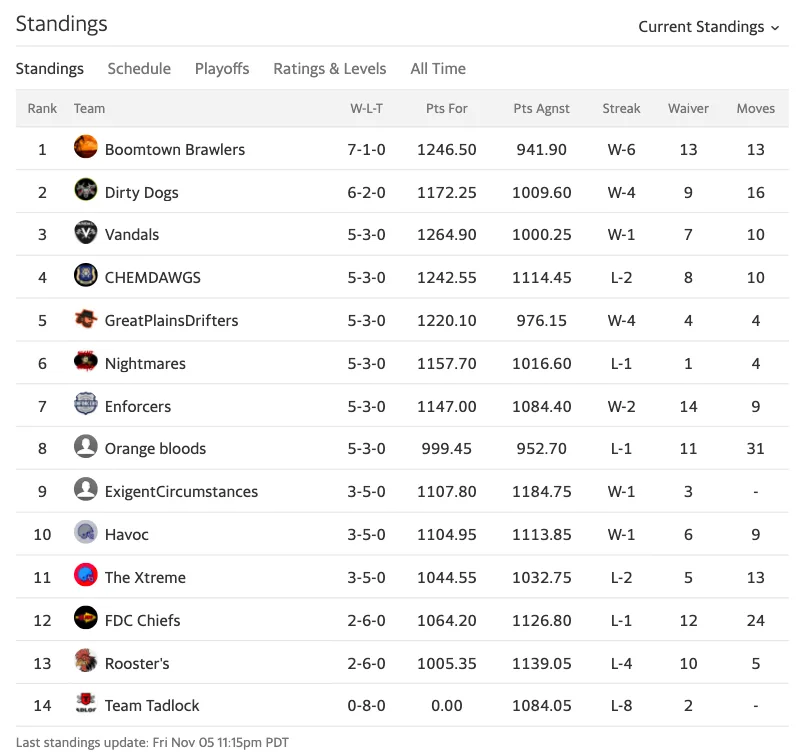The image size is (799, 756).
Task: Select The Xtreme red helmet icon
Action: click(86, 575)
